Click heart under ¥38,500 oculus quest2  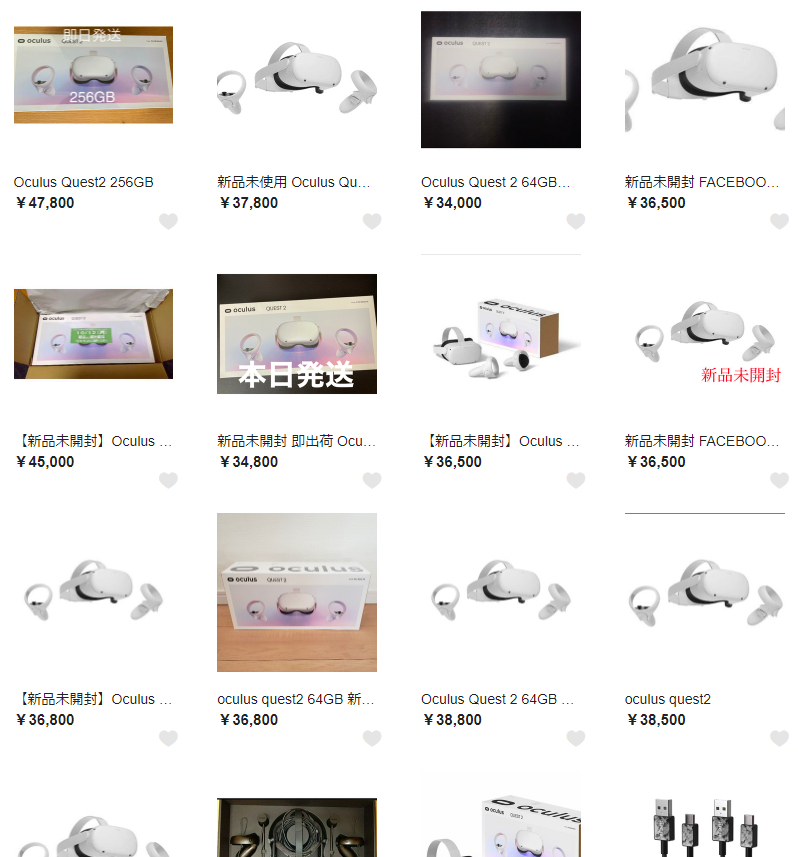[x=779, y=738]
